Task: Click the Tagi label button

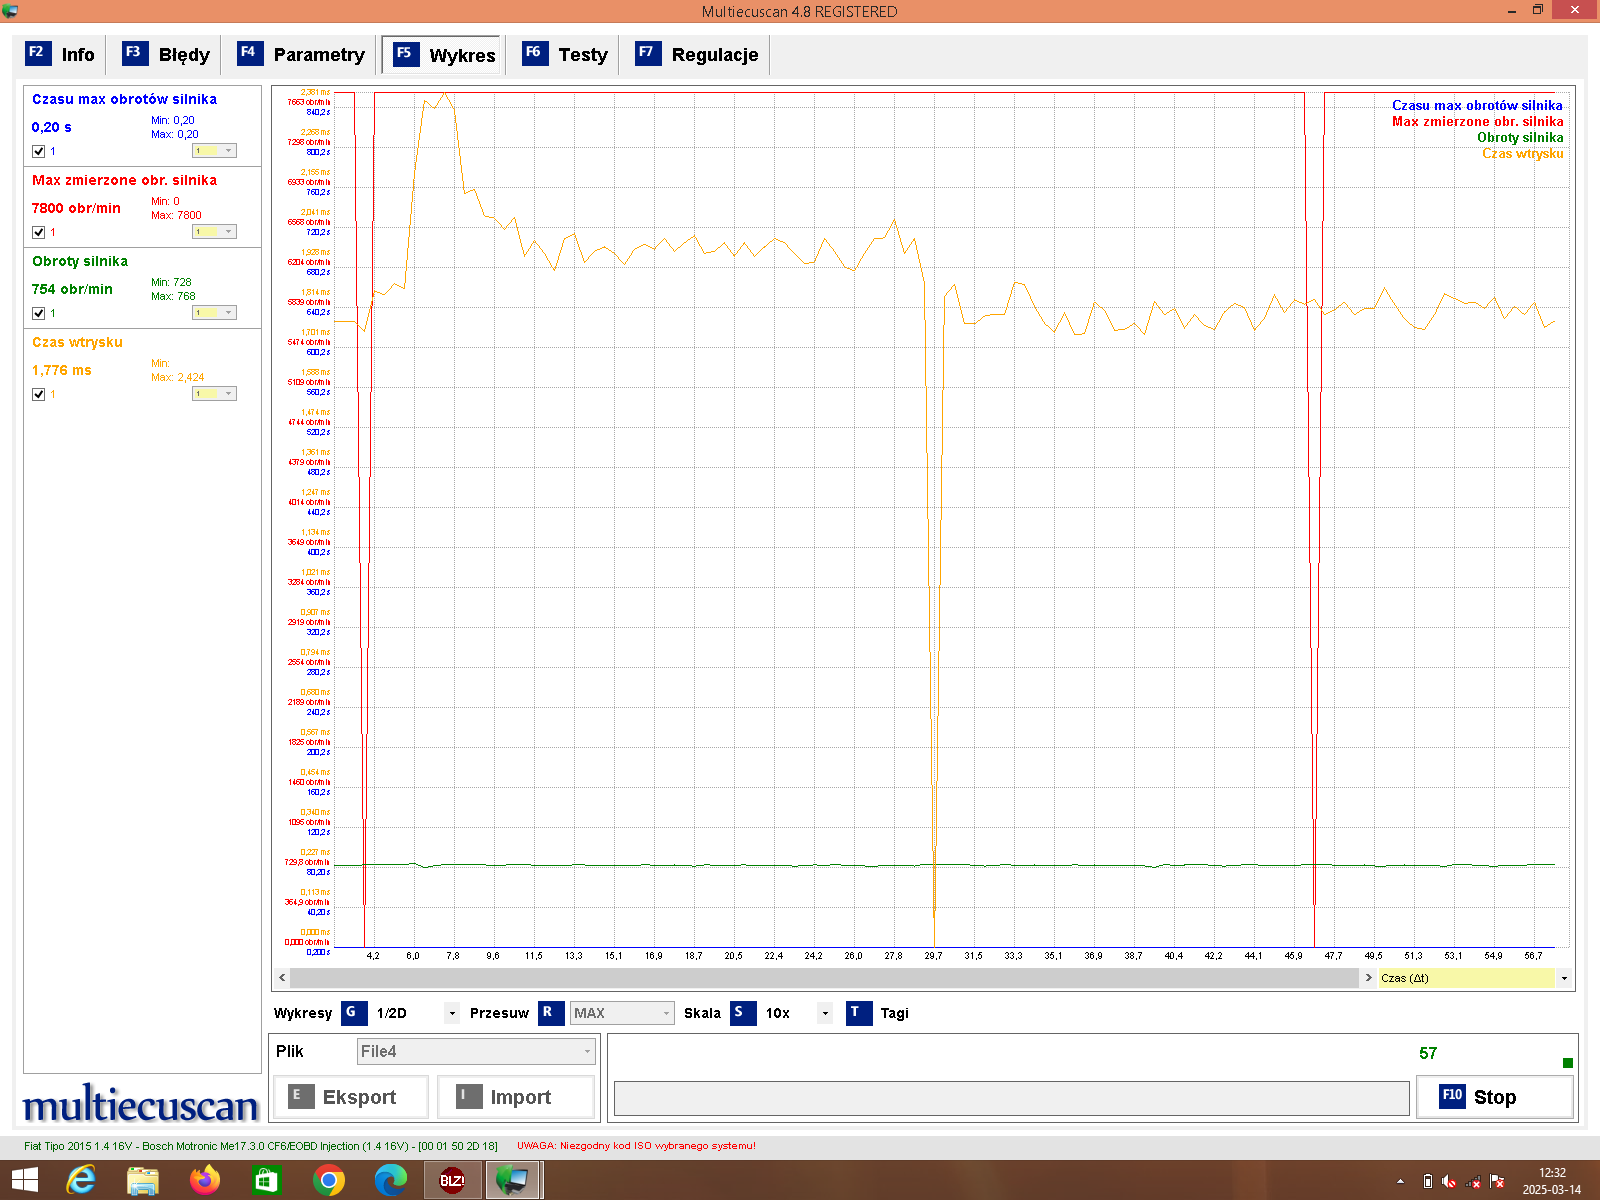Action: [894, 1013]
